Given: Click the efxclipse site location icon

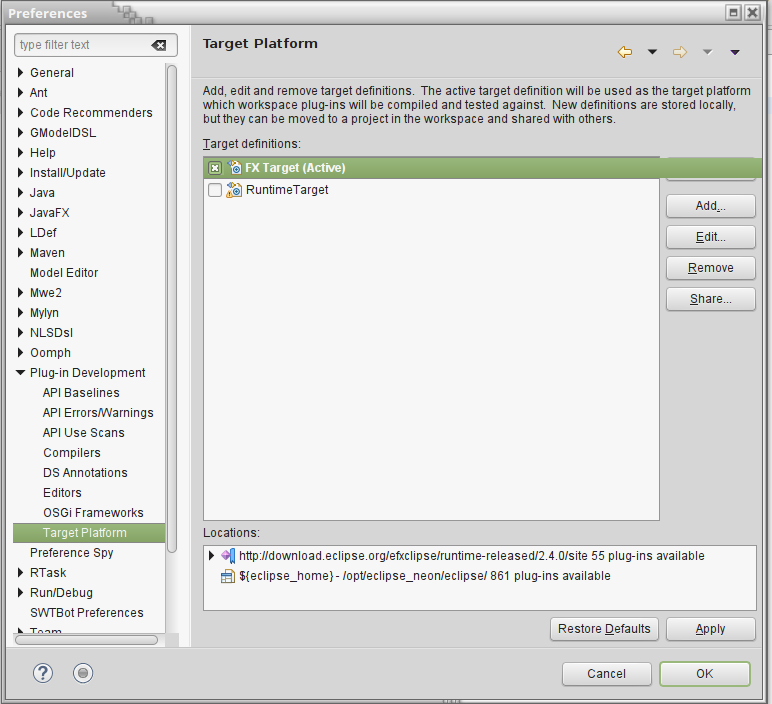Looking at the screenshot, I should [228, 556].
